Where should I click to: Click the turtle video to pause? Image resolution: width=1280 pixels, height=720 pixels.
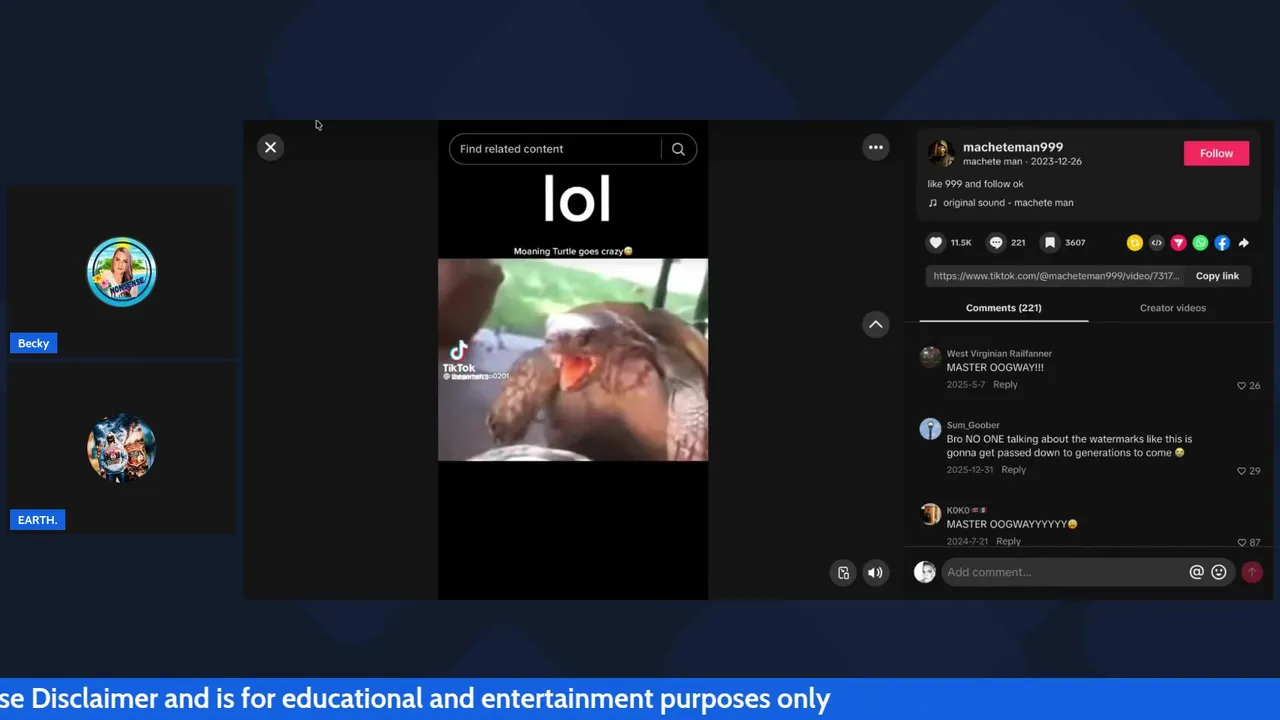click(573, 360)
